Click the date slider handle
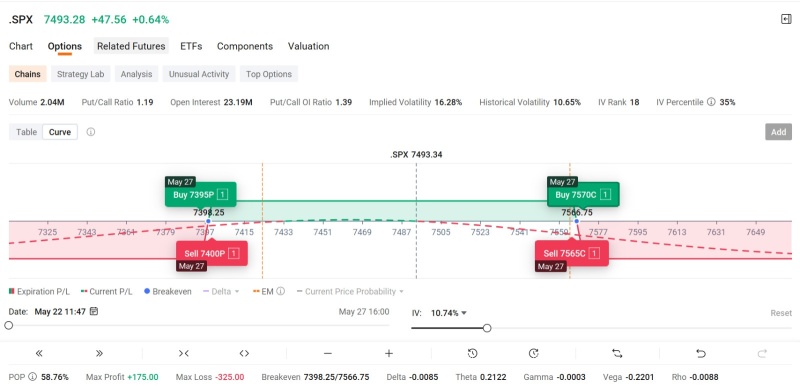This screenshot has height=387, width=800. (9, 325)
